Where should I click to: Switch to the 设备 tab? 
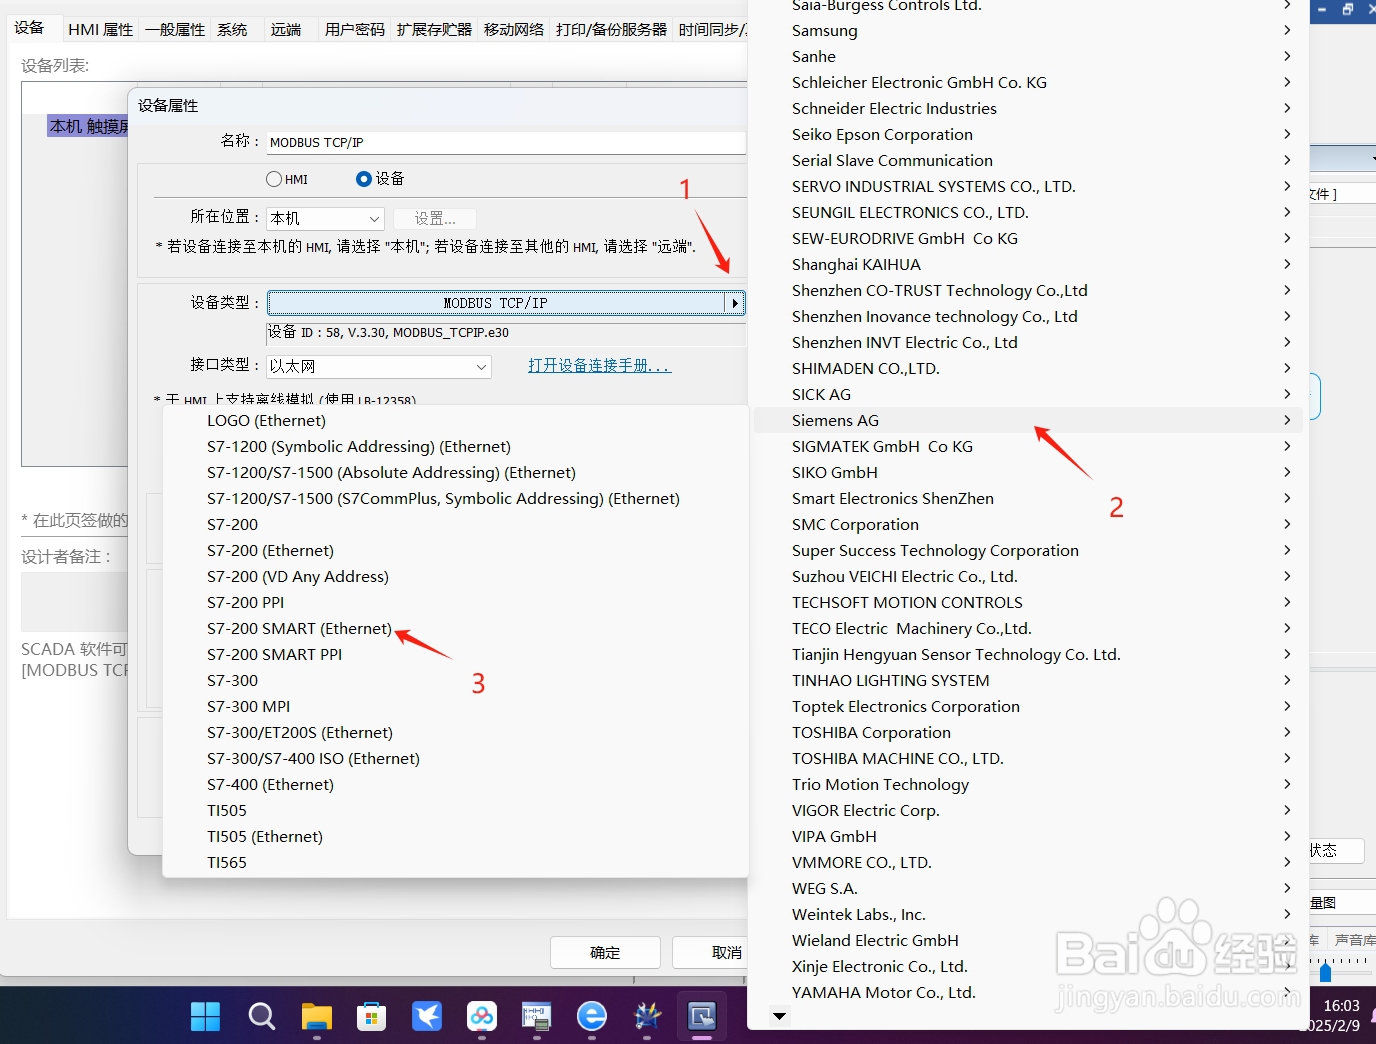[x=30, y=28]
